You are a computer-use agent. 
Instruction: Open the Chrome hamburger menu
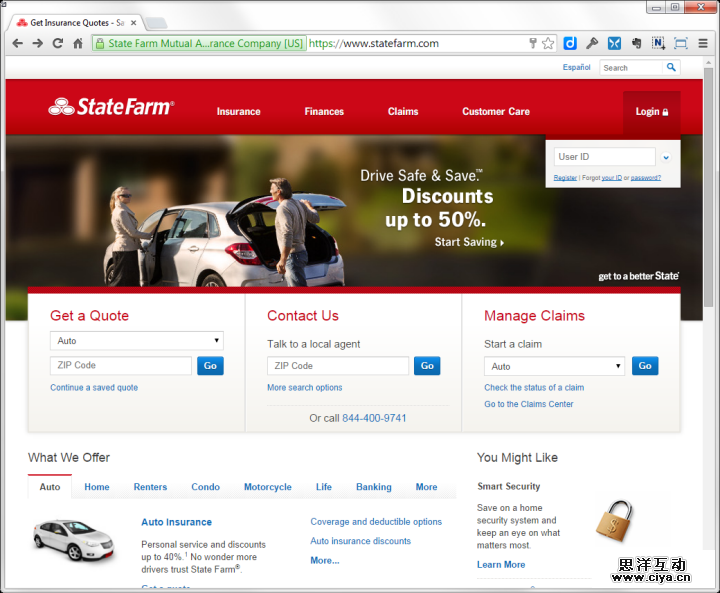[703, 44]
